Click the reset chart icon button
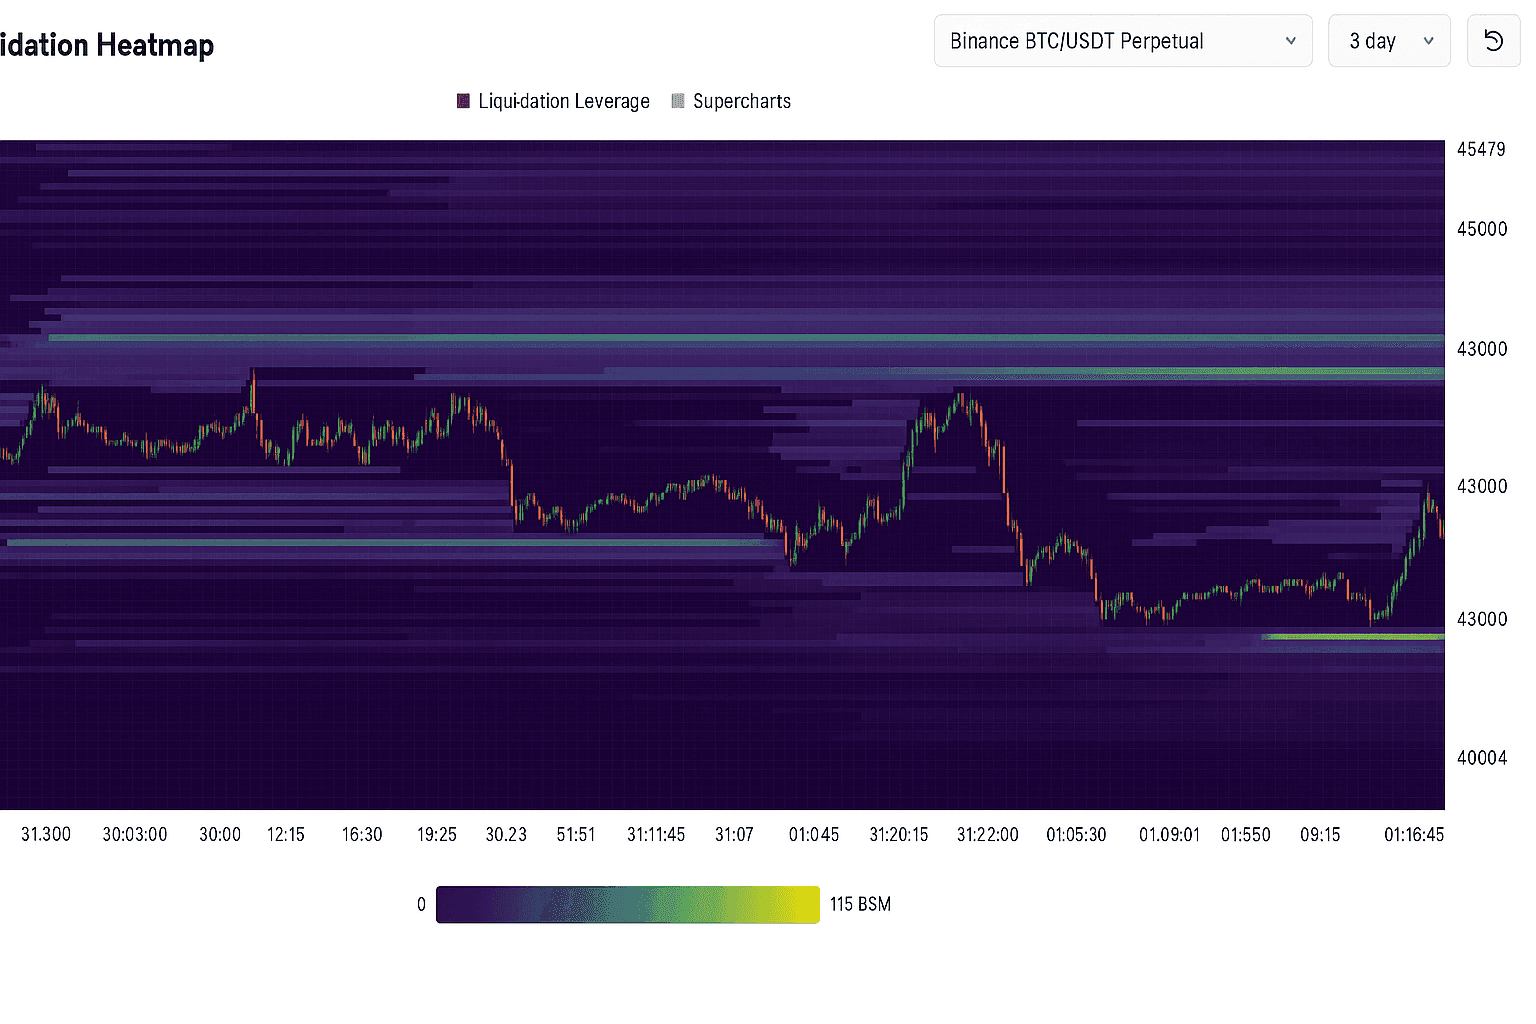 1493,41
